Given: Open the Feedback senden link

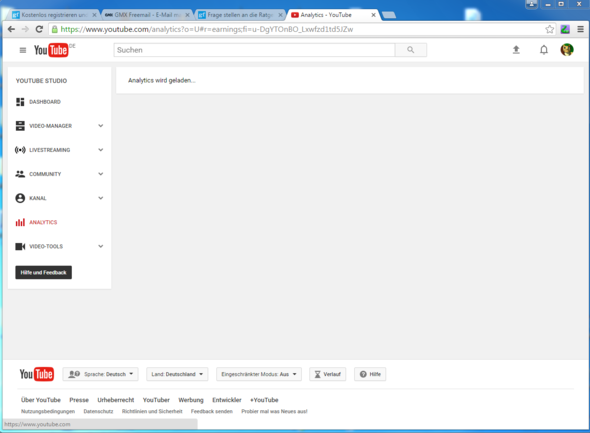Looking at the screenshot, I should pos(212,411).
